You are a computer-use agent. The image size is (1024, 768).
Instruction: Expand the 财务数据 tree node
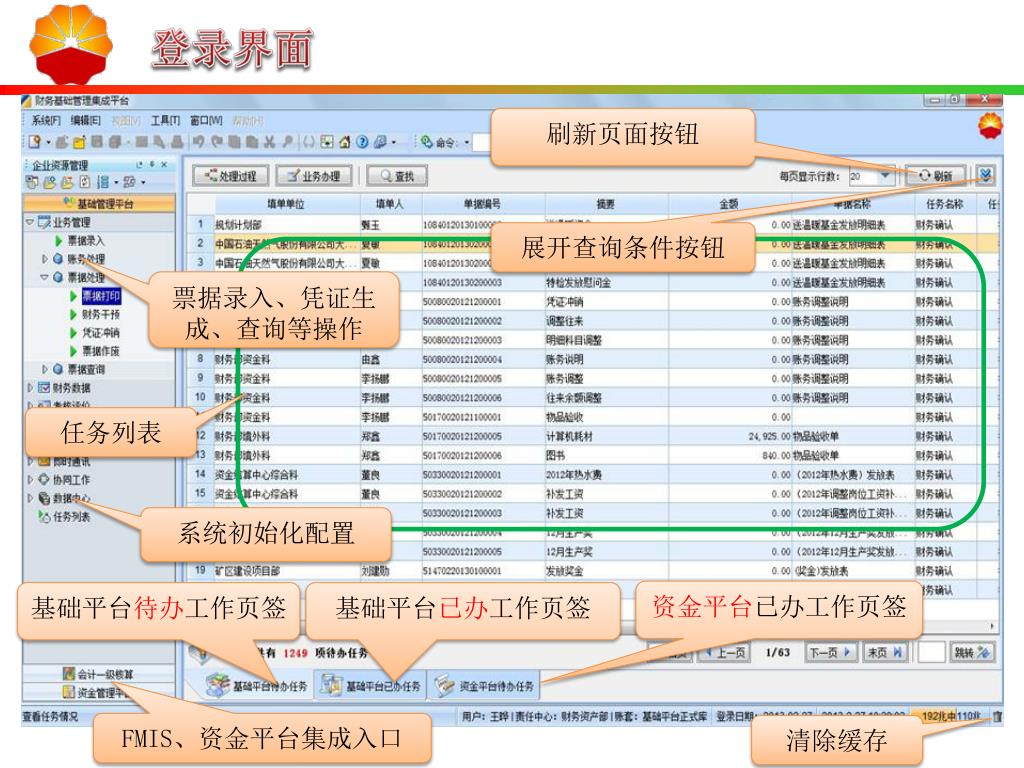(29, 387)
